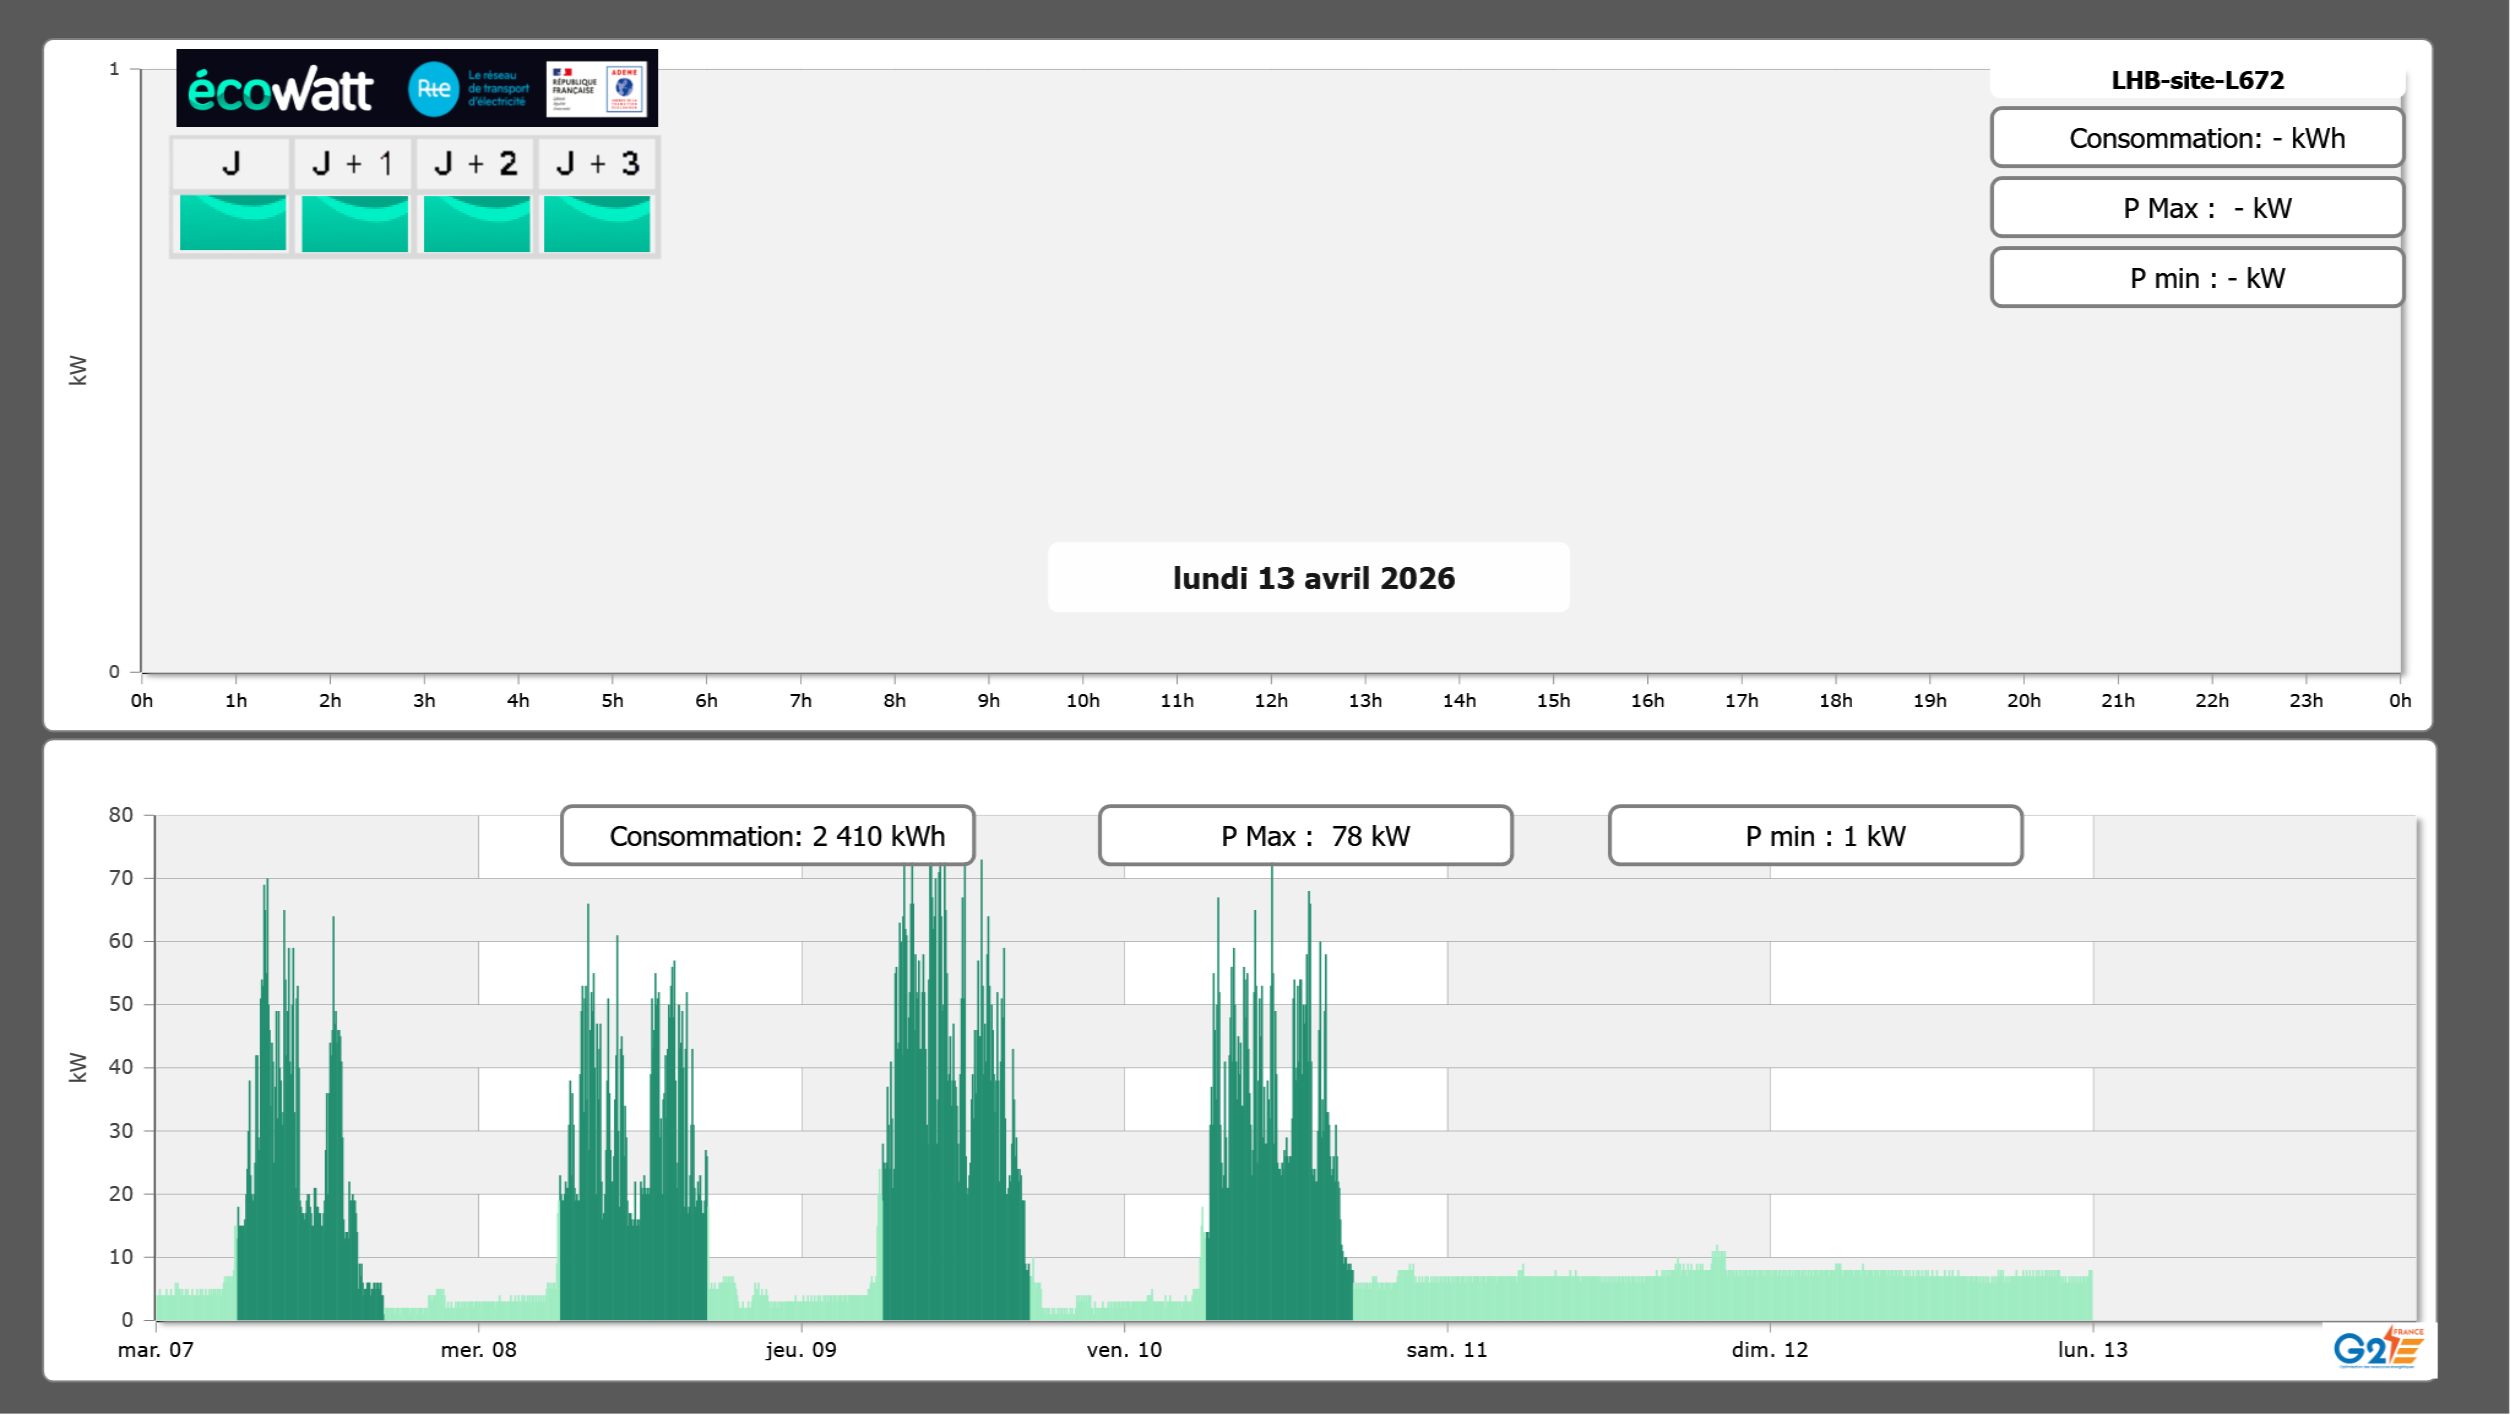The height and width of the screenshot is (1415, 2511).
Task: Select the J + 3 tab header
Action: tap(597, 164)
